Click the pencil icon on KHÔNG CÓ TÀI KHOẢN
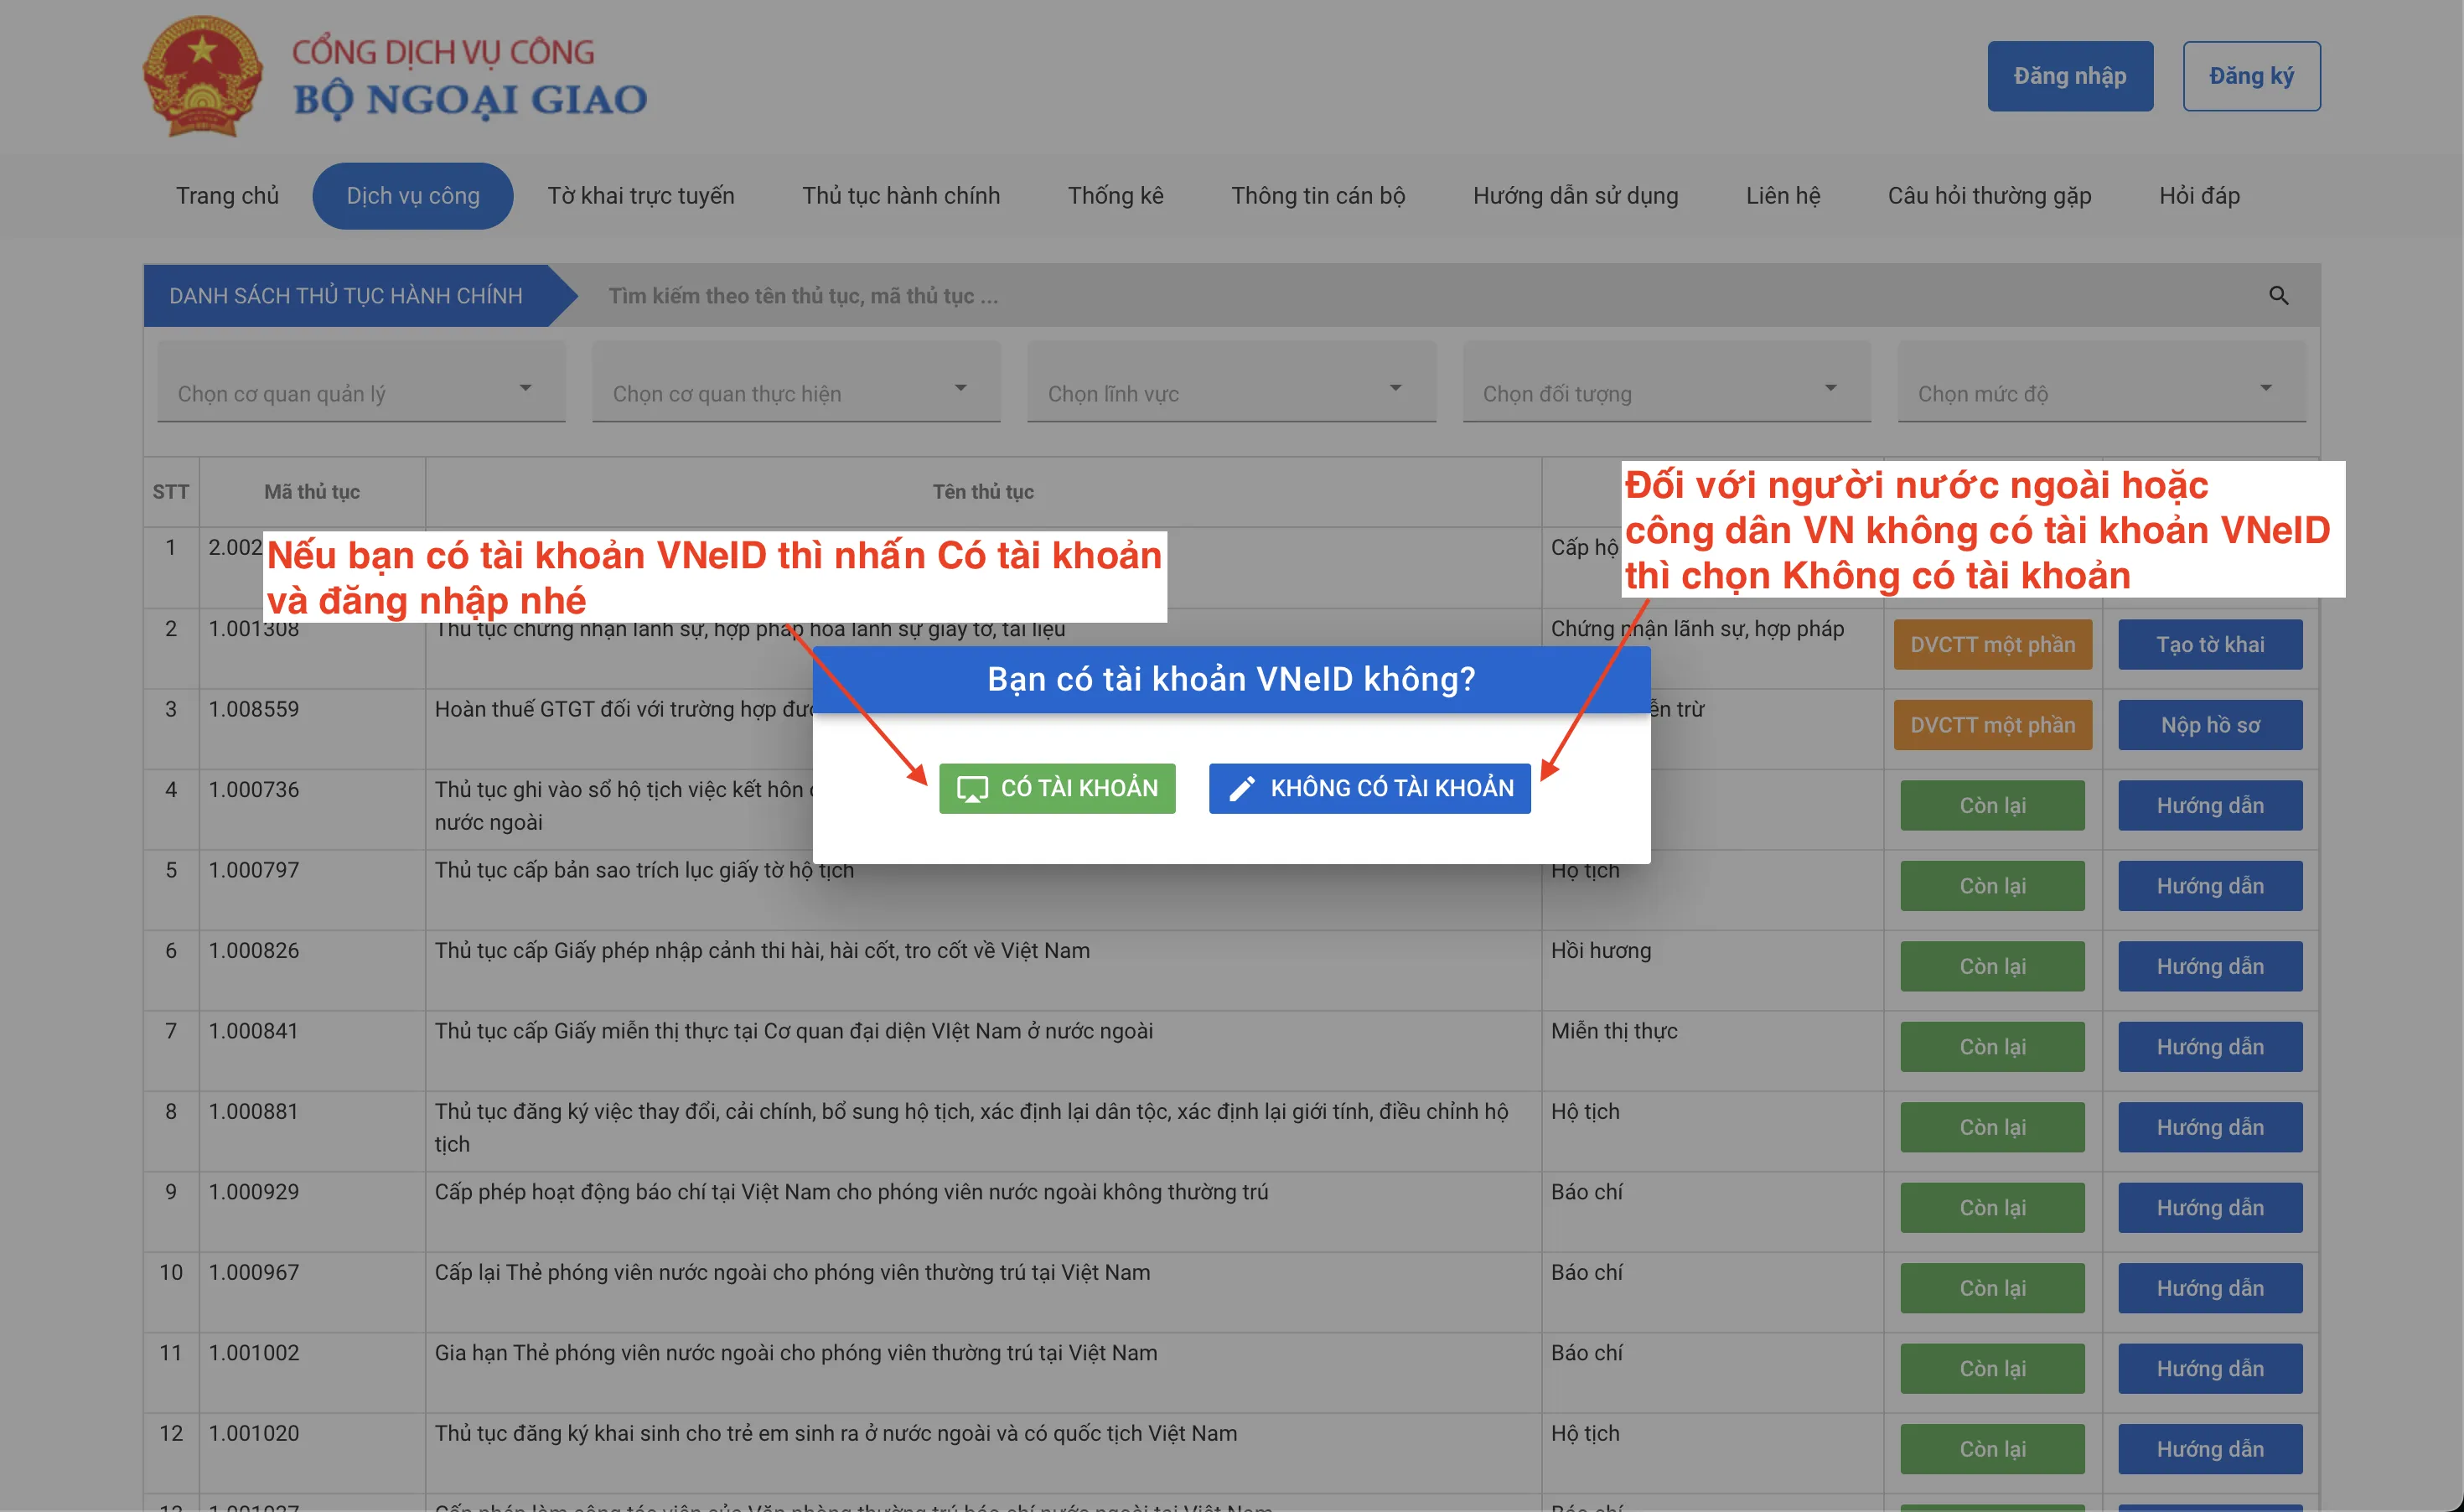This screenshot has width=2464, height=1512. [x=1241, y=789]
